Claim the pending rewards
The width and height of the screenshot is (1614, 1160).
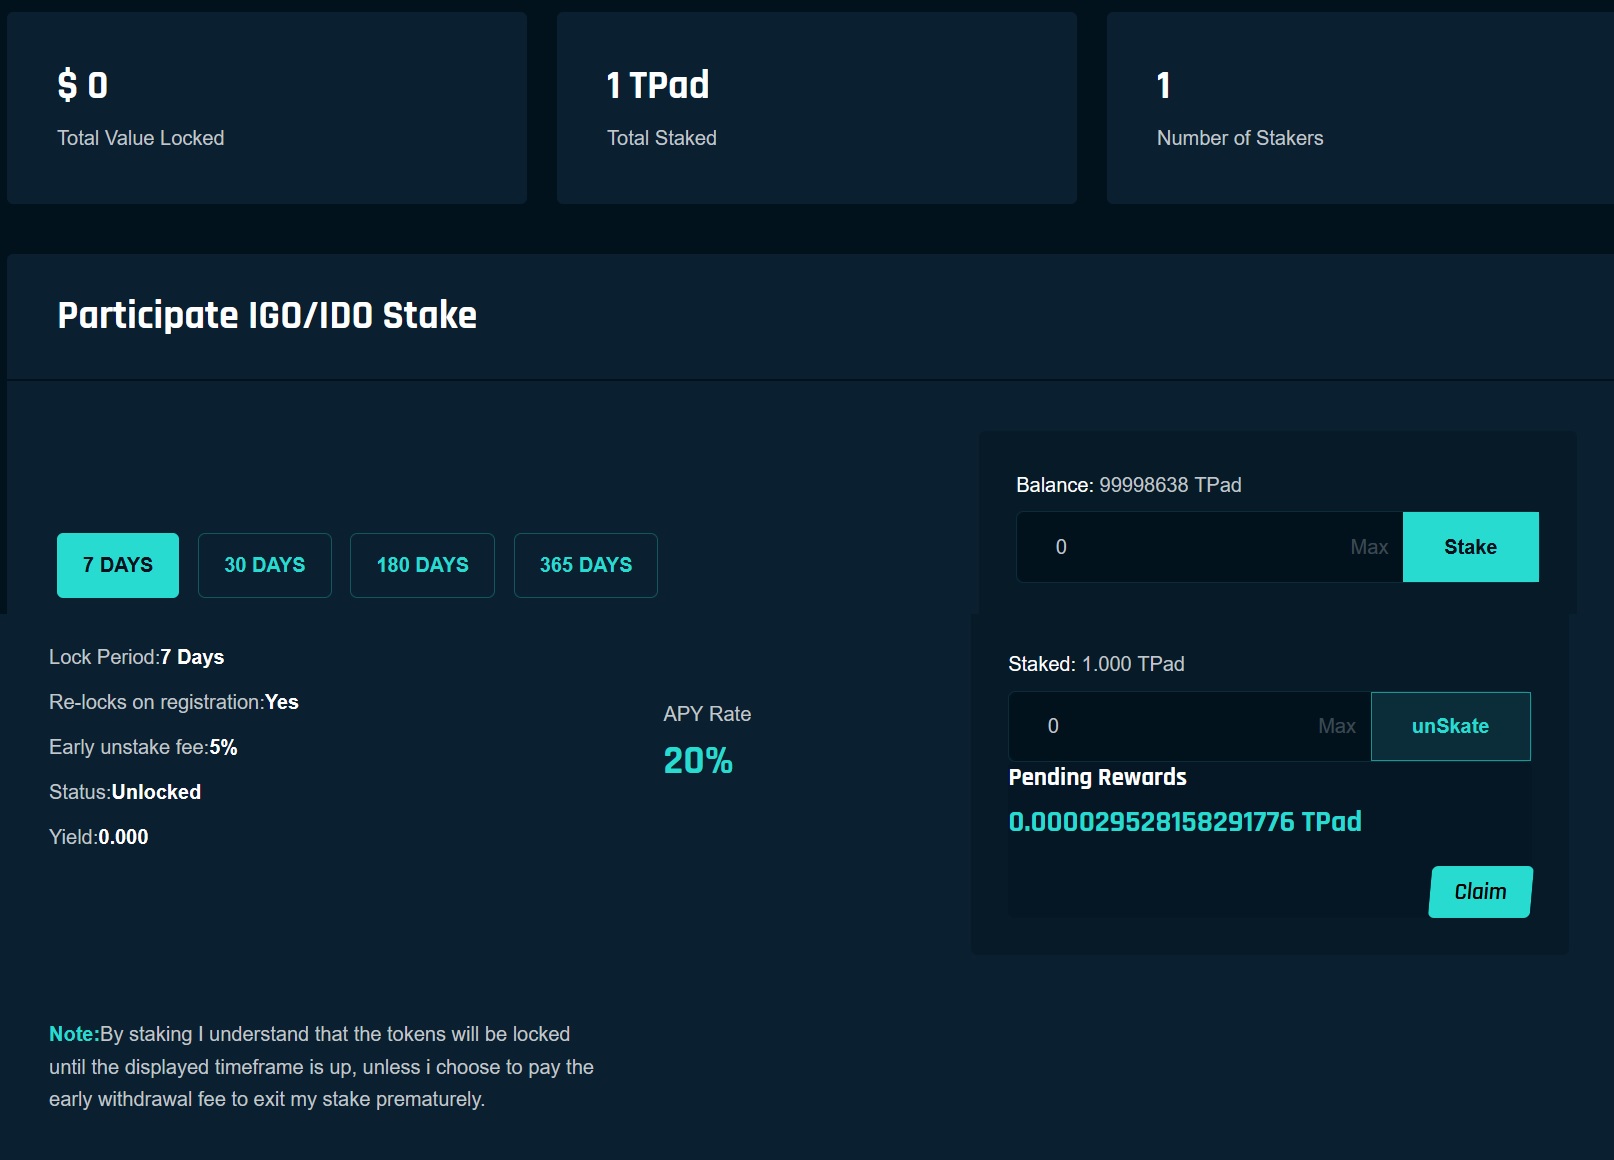[1480, 891]
